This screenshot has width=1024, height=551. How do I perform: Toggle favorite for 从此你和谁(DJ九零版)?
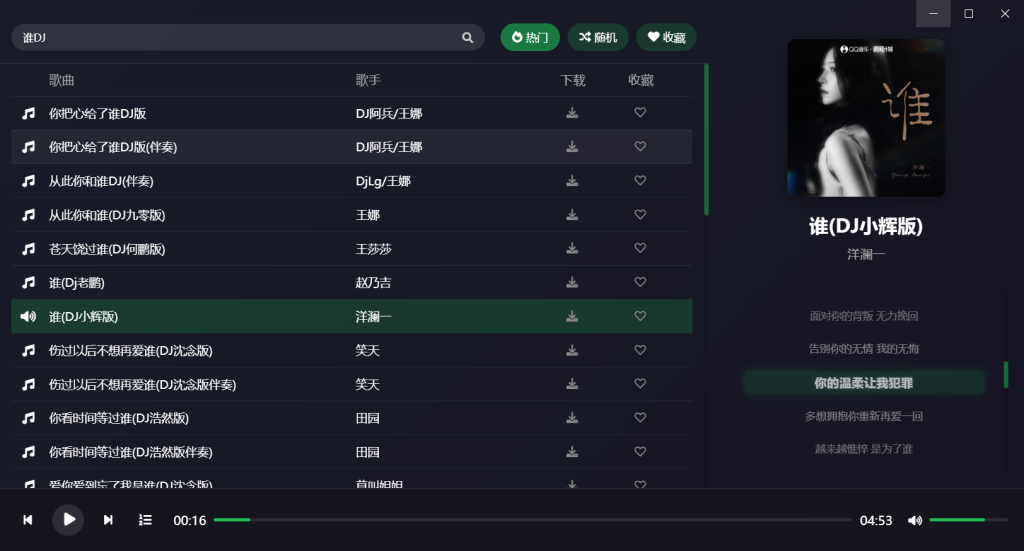(640, 215)
